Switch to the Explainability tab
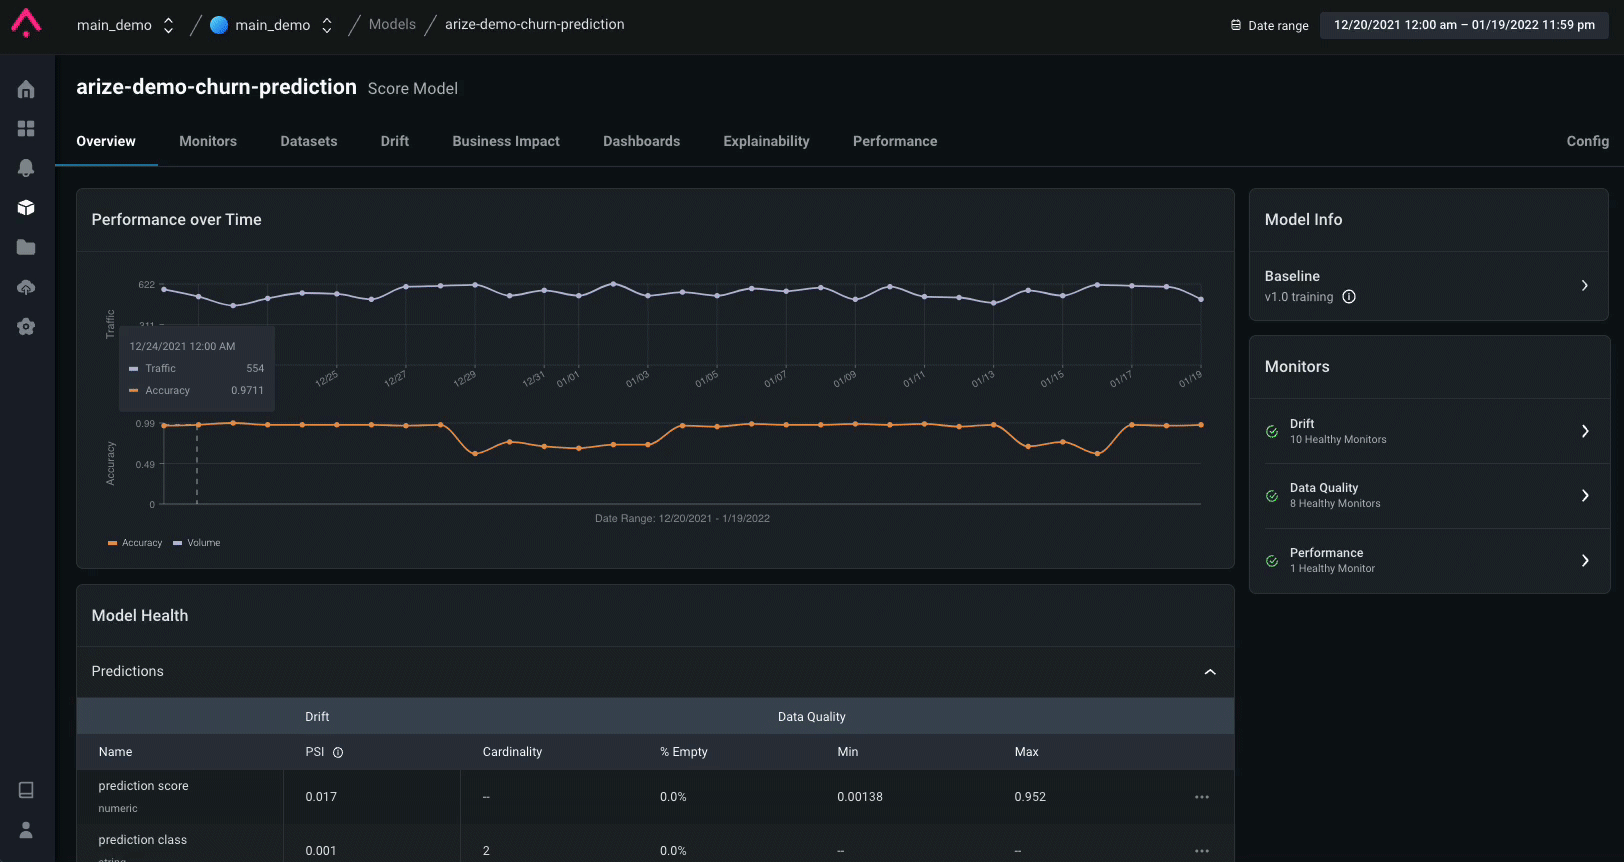Screen dimensions: 1624x862 point(767,141)
